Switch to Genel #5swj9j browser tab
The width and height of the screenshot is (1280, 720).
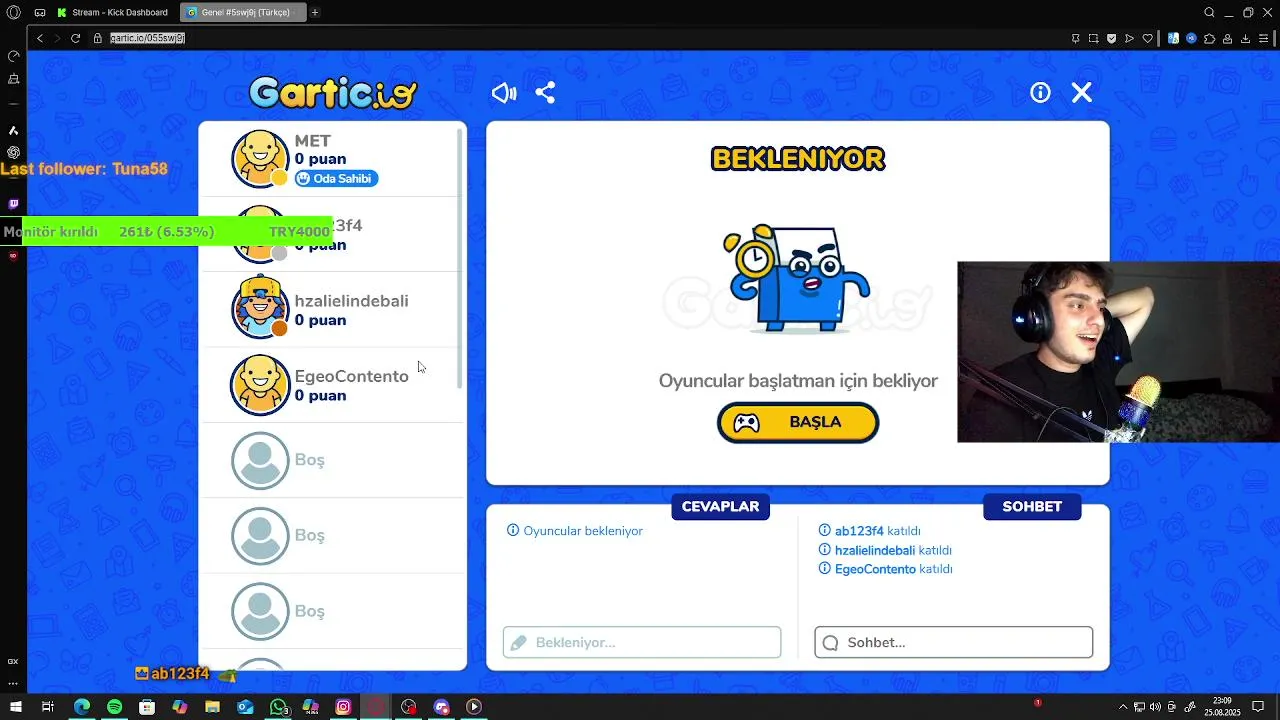point(243,12)
